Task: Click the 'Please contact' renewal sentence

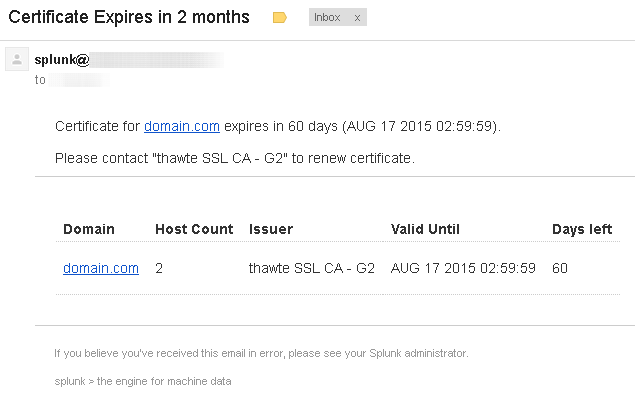Action: click(x=235, y=158)
